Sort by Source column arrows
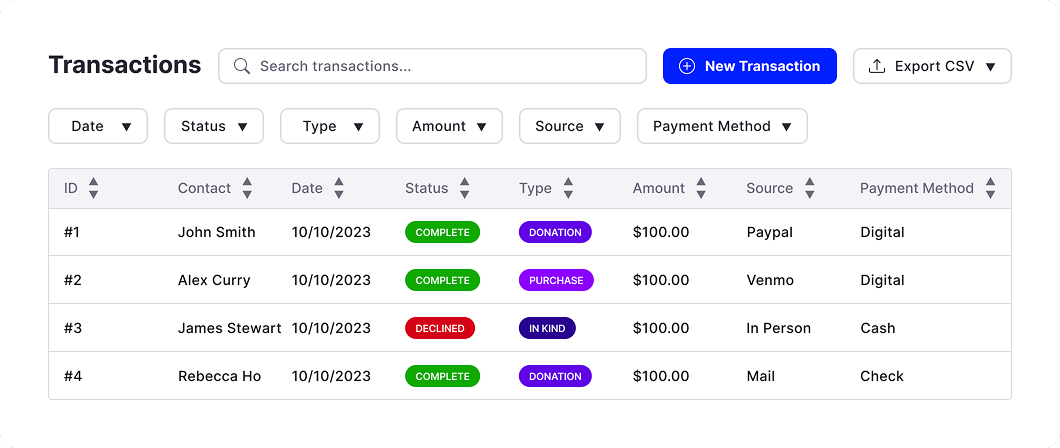 tap(809, 188)
